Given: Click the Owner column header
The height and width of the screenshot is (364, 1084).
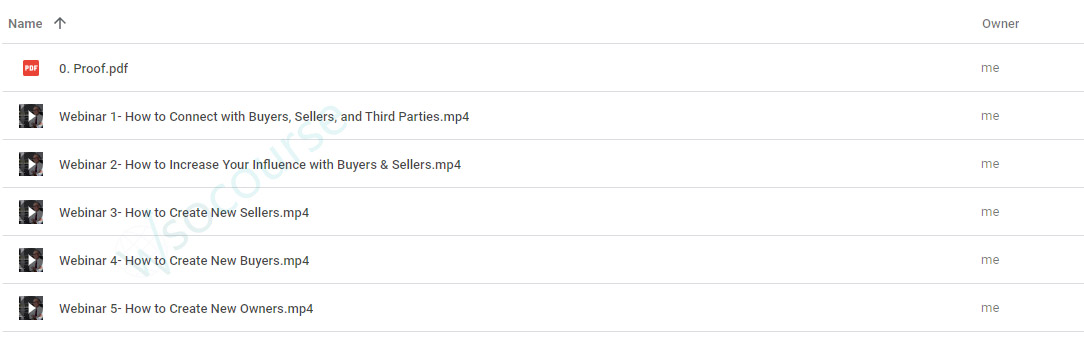Looking at the screenshot, I should pyautogui.click(x=1000, y=23).
